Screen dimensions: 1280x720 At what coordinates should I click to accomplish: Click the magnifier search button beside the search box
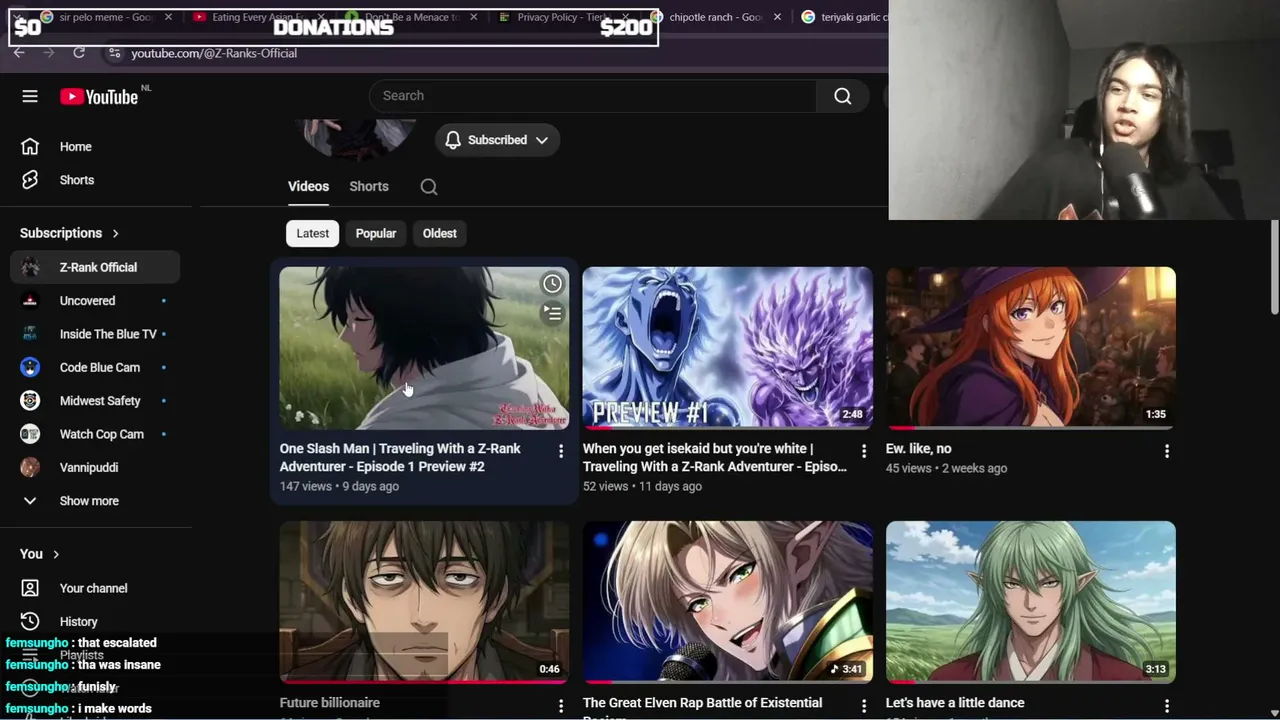[843, 96]
